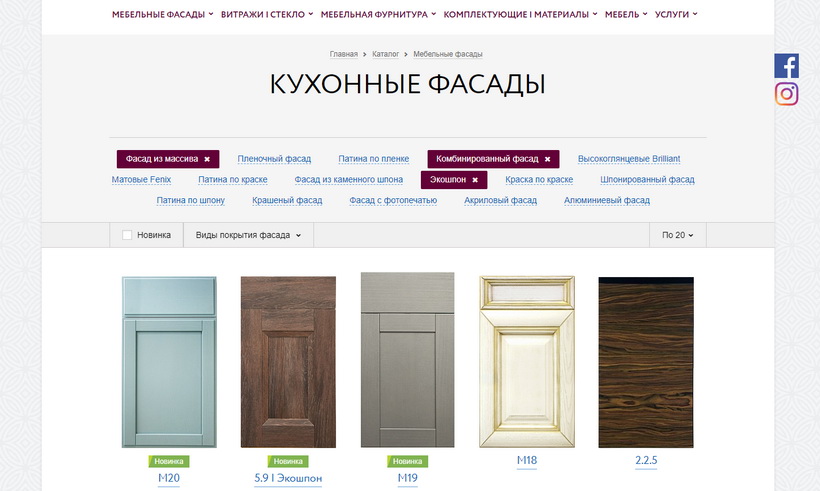The height and width of the screenshot is (491, 820).
Task: Enable the Алюминиевый фасад filter
Action: tap(607, 200)
